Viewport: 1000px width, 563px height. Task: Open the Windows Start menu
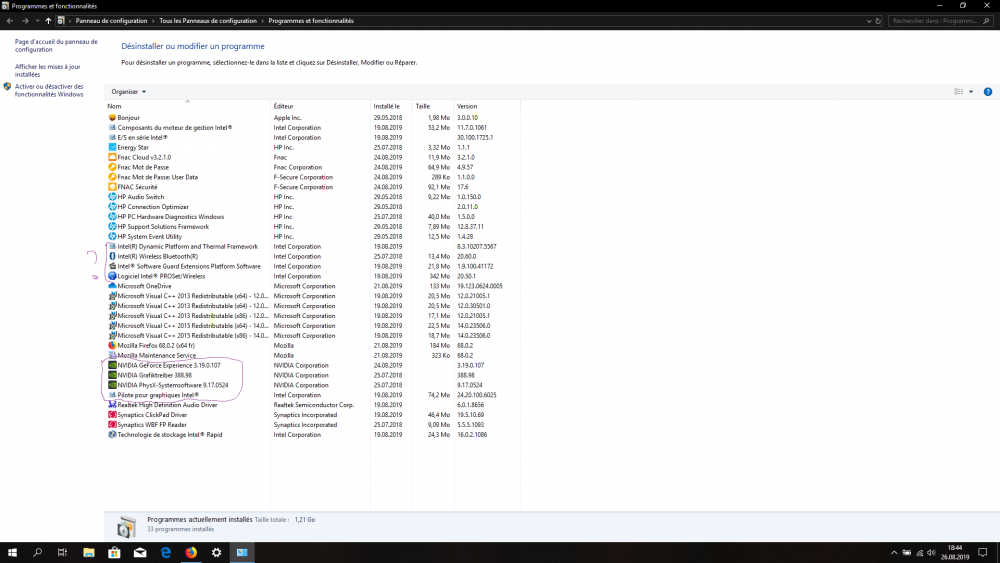pos(12,553)
